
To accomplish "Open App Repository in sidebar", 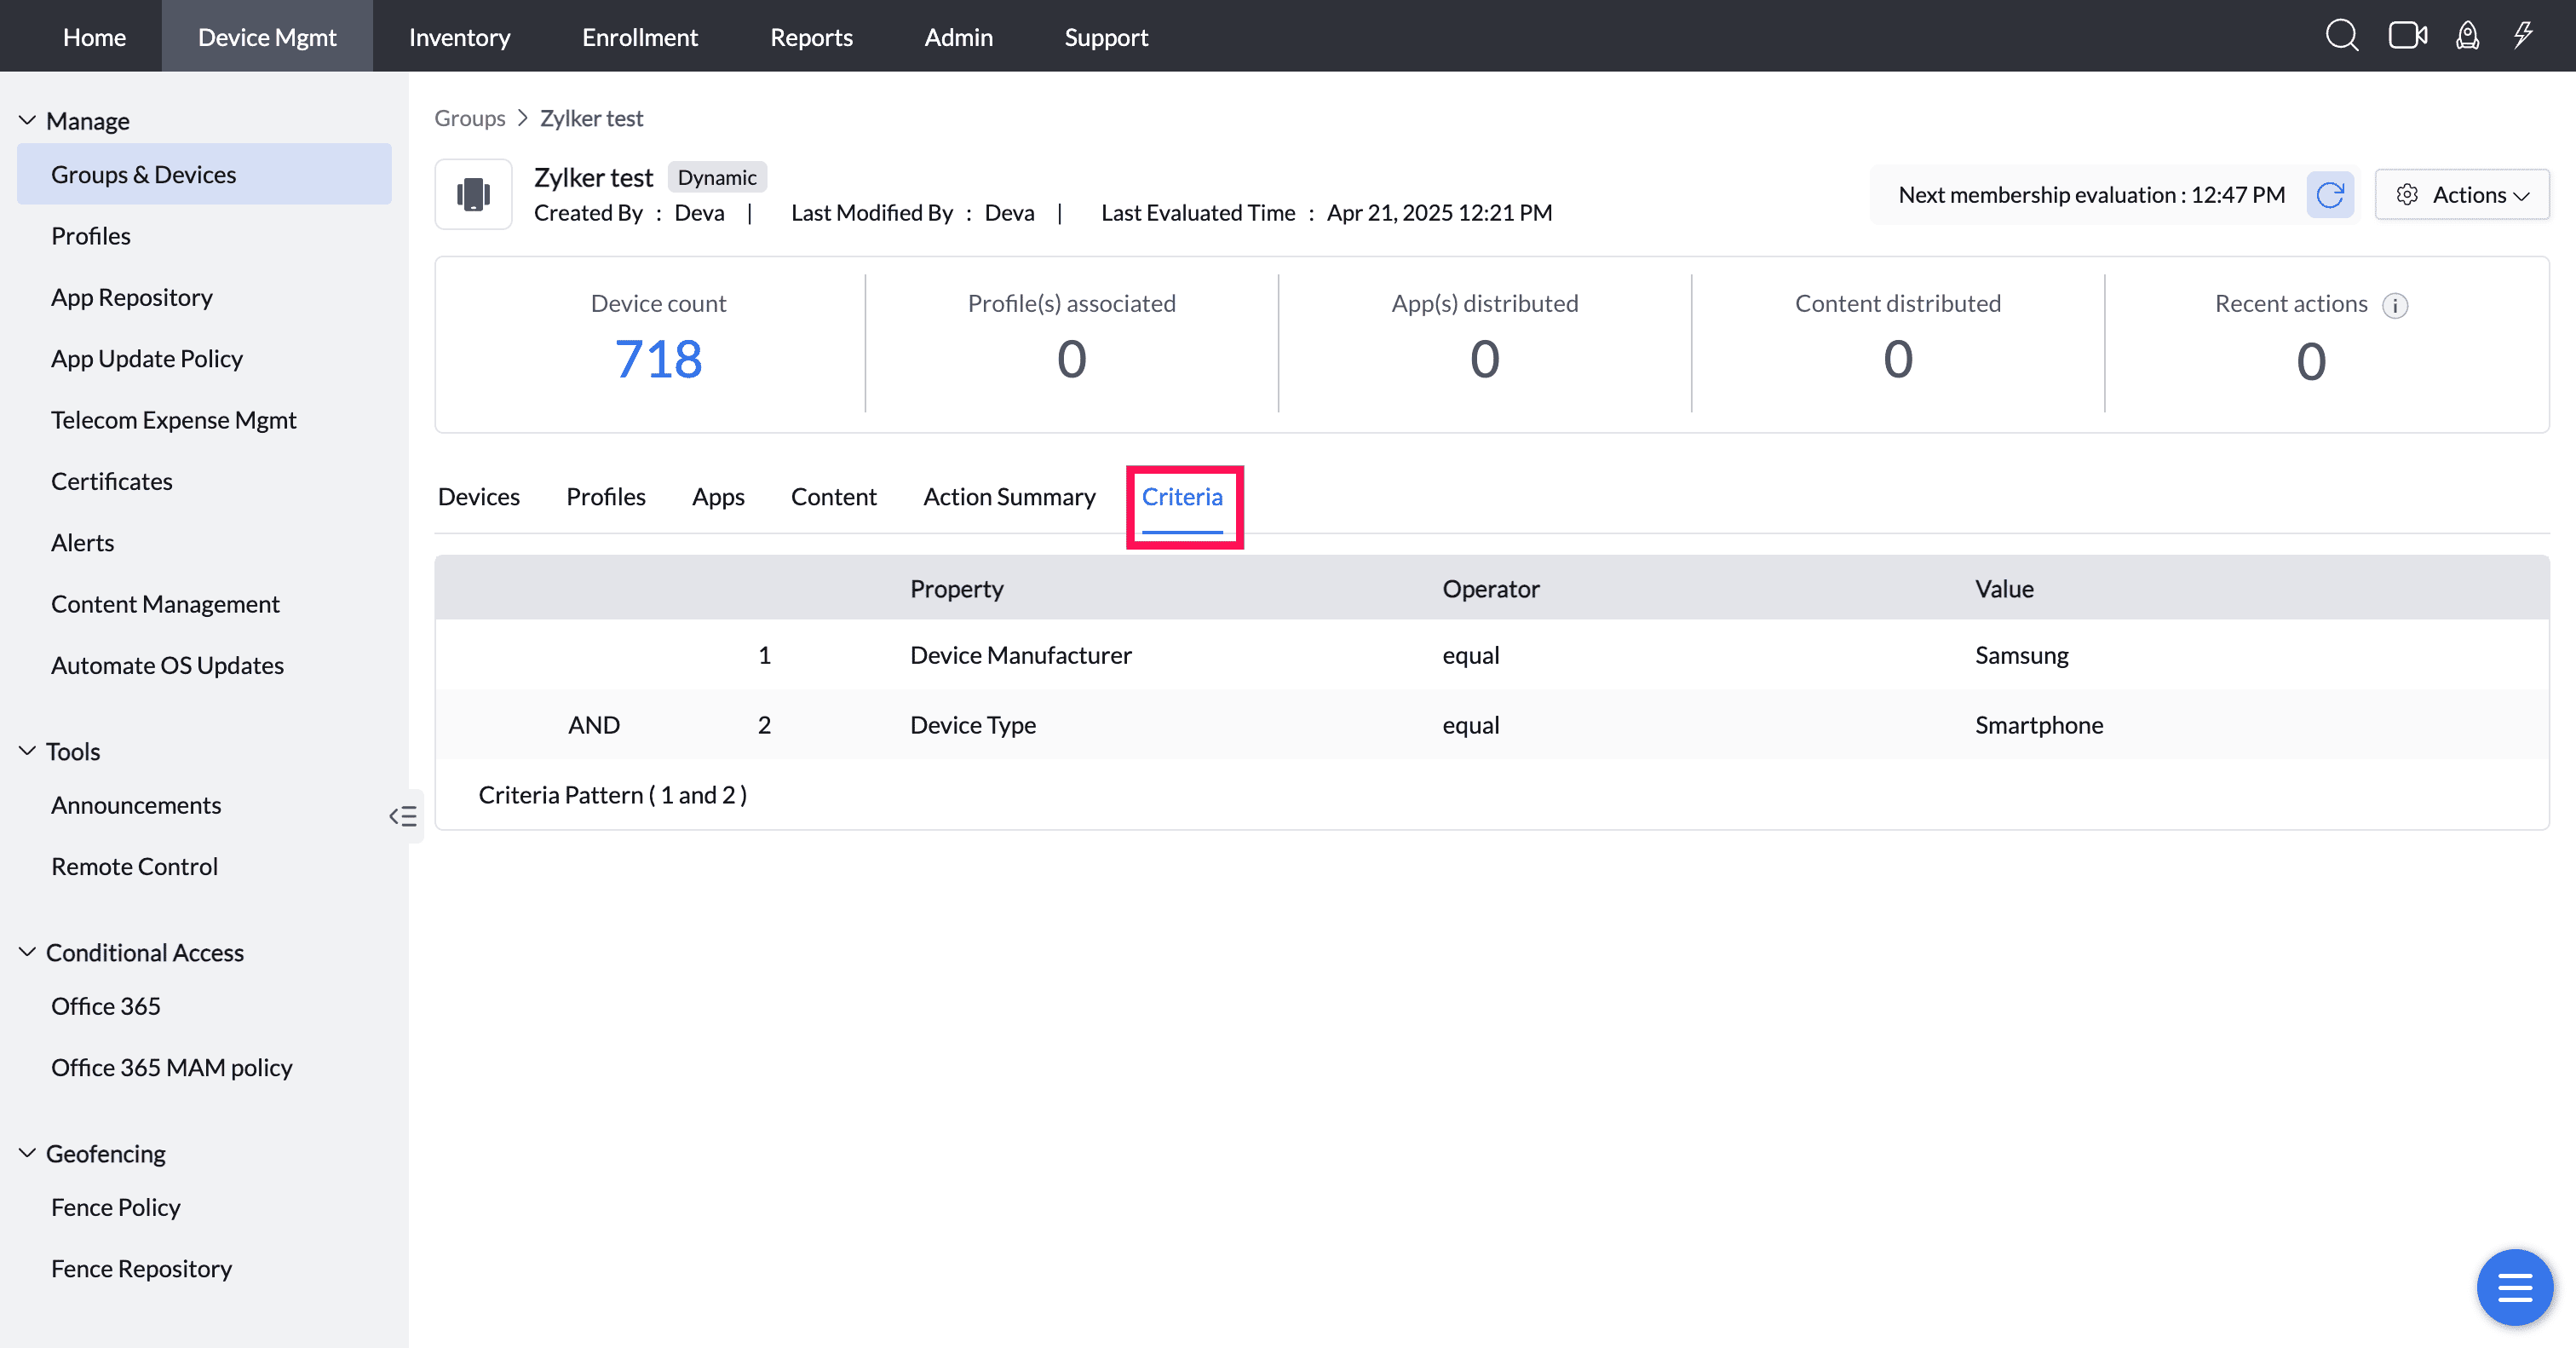I will tap(132, 297).
